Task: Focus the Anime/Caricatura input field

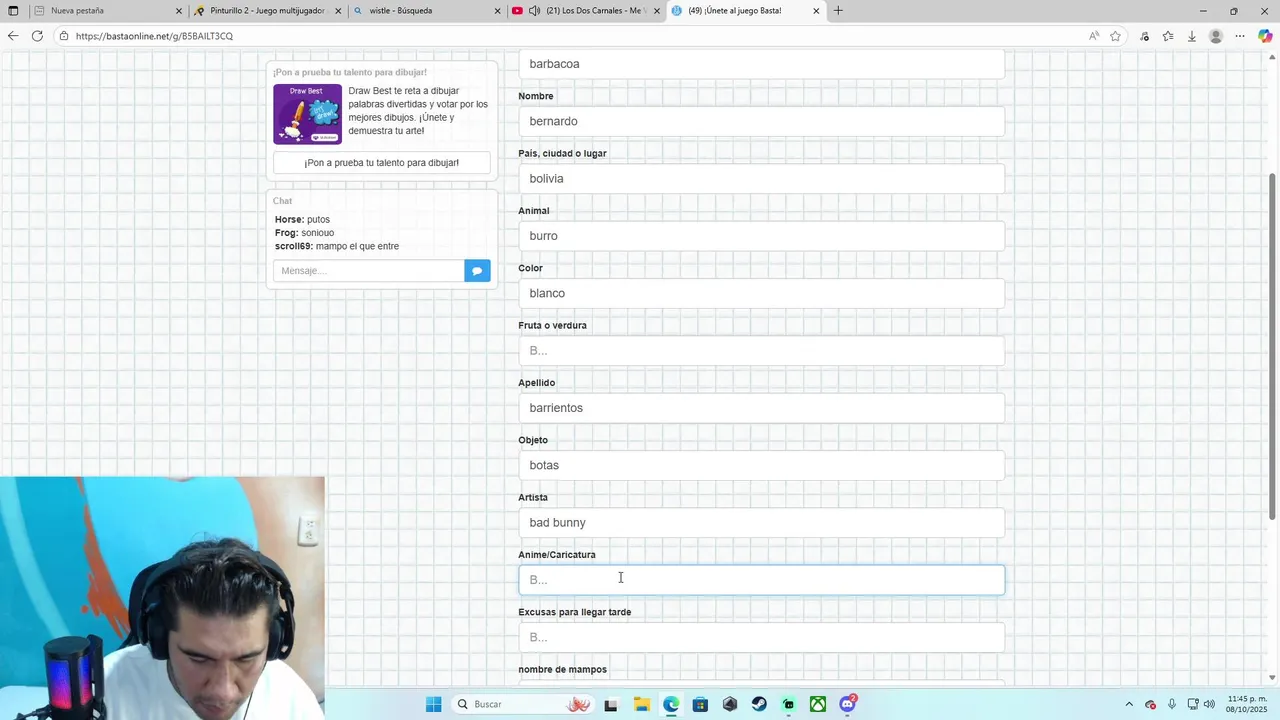Action: 762,580
